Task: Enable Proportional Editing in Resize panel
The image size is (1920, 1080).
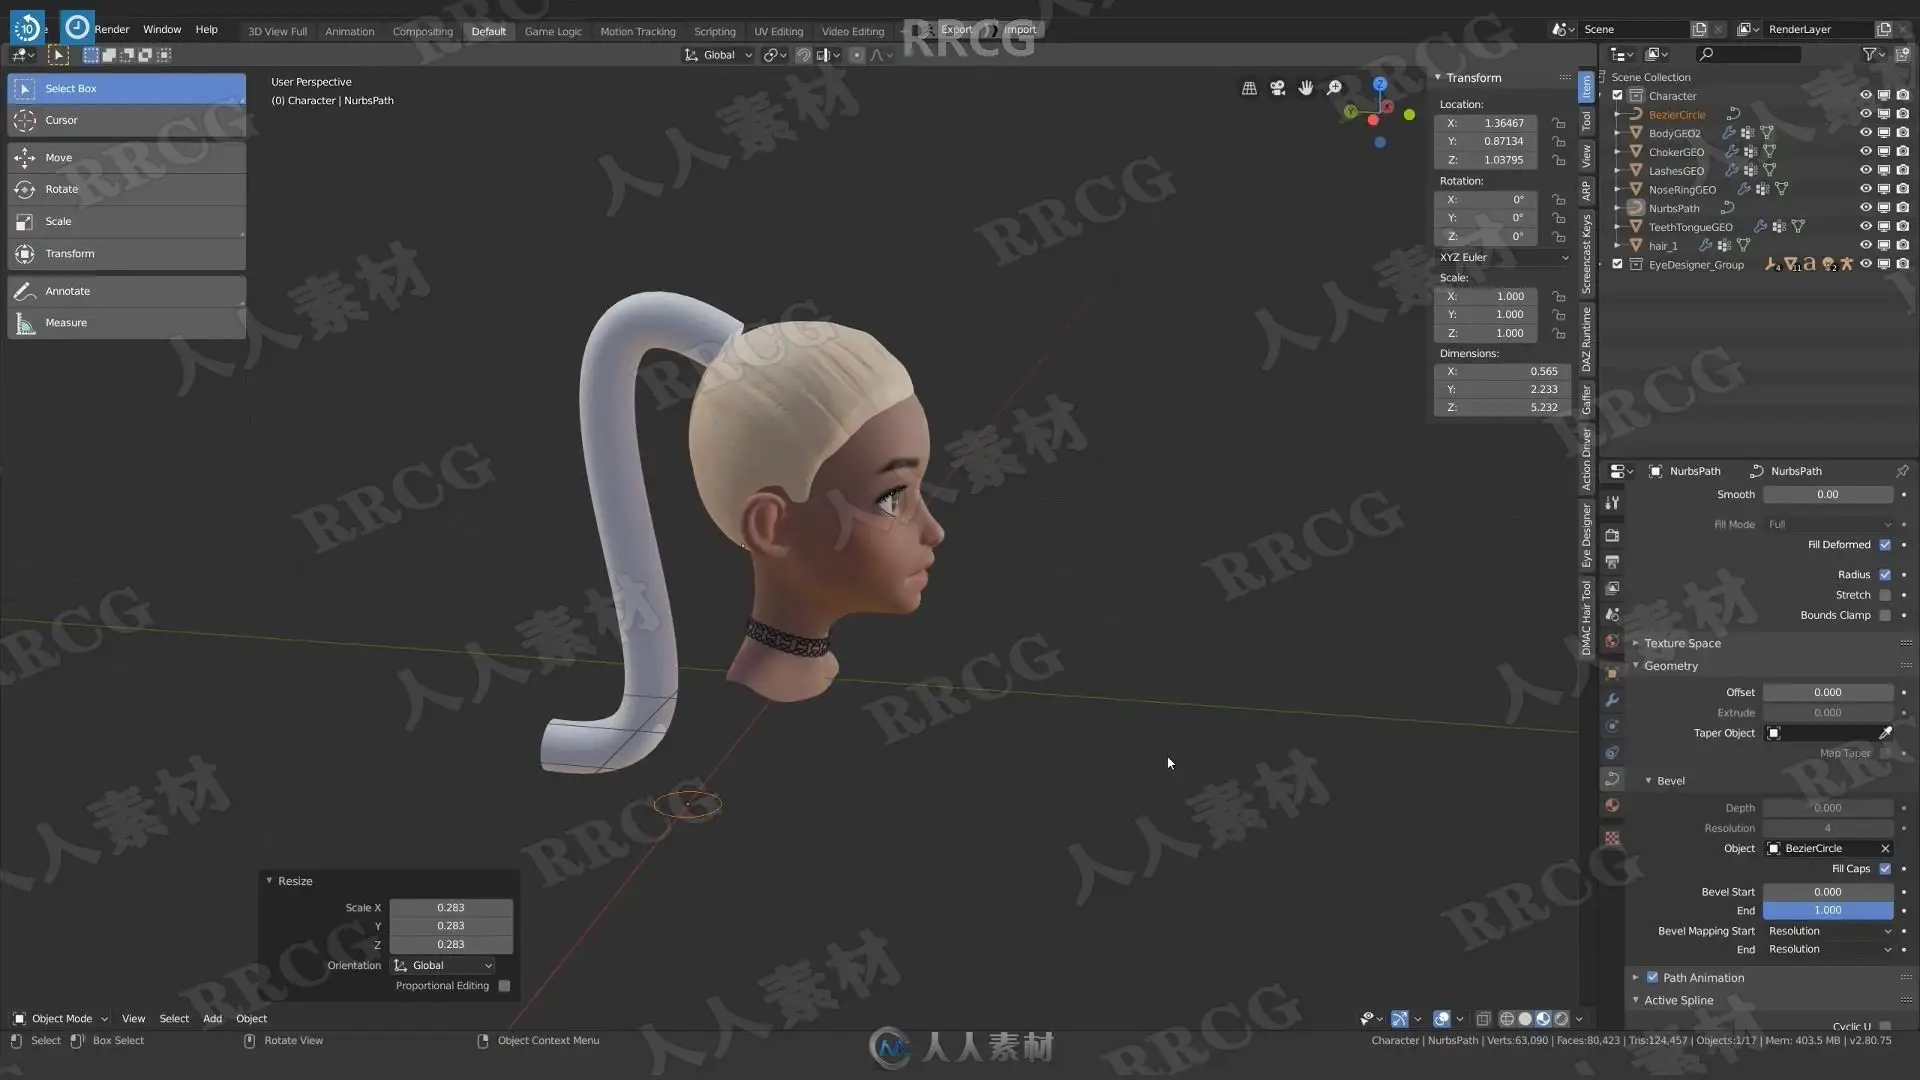Action: point(504,986)
